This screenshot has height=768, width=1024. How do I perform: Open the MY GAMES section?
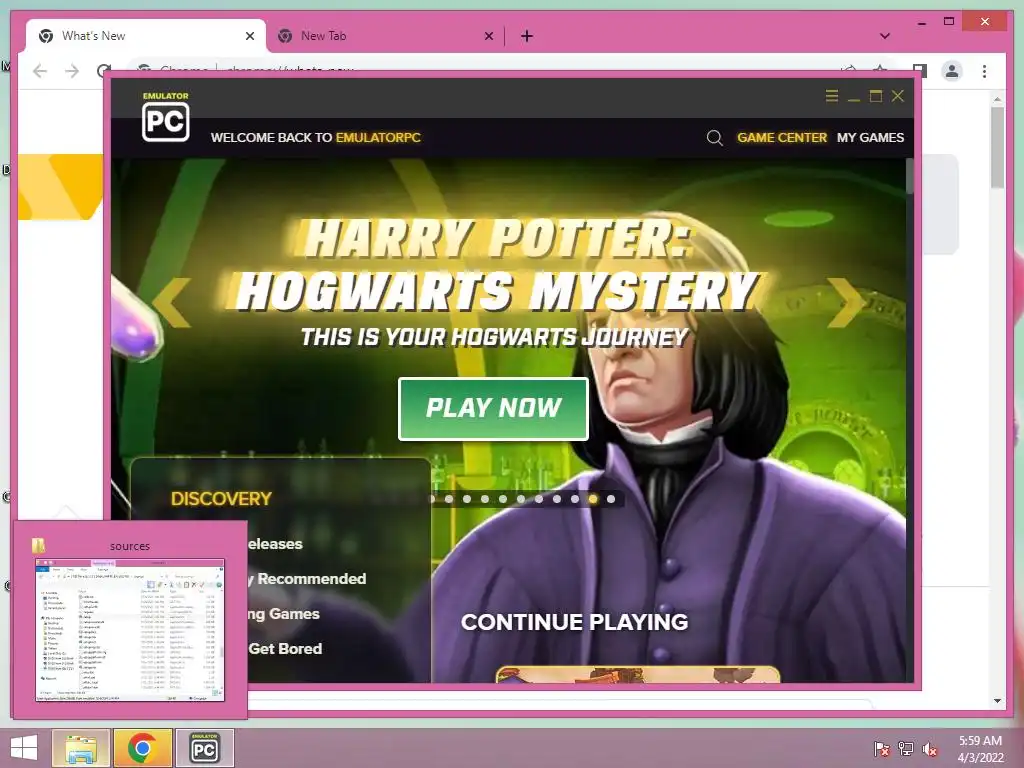(x=871, y=138)
